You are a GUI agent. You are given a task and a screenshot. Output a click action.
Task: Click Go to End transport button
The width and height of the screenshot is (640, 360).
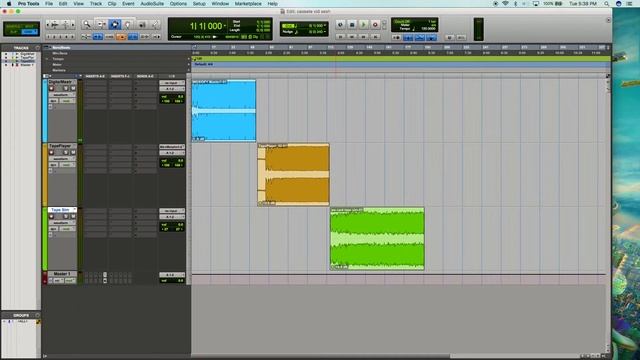coord(375,37)
